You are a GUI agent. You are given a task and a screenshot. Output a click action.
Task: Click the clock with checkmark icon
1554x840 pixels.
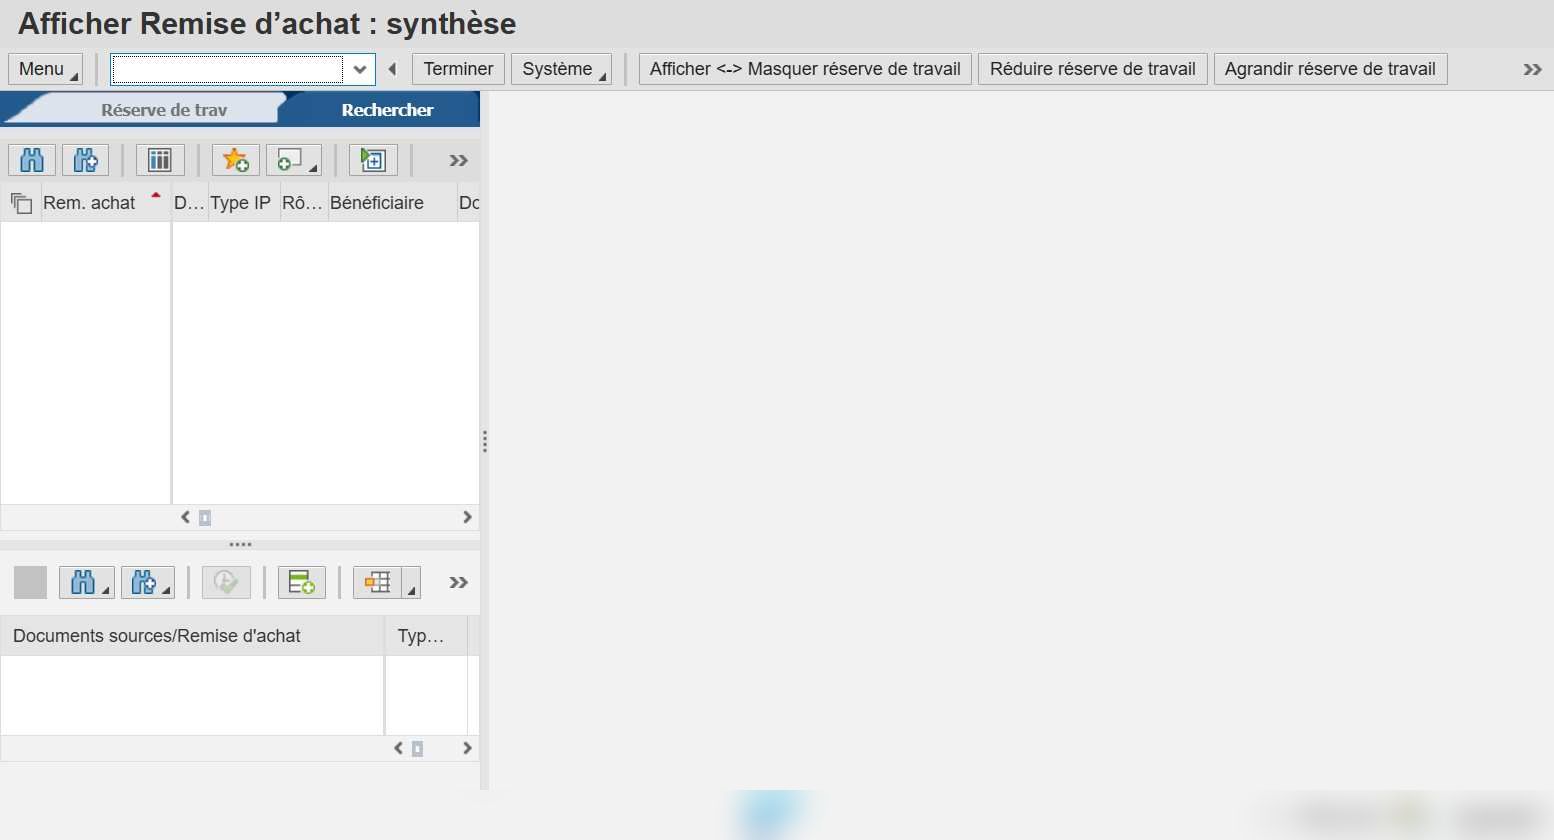pyautogui.click(x=226, y=582)
